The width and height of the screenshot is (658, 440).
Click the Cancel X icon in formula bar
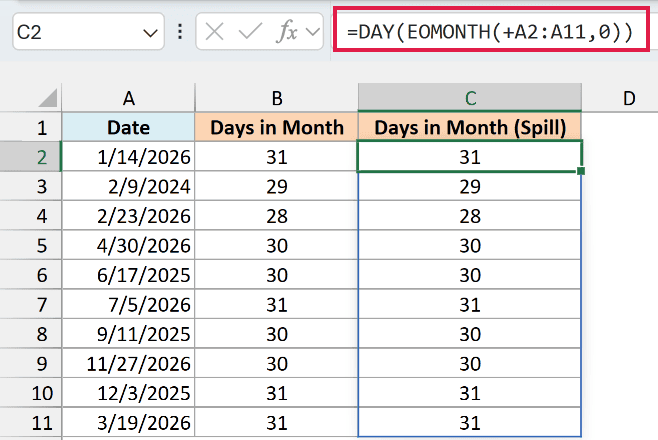click(214, 31)
